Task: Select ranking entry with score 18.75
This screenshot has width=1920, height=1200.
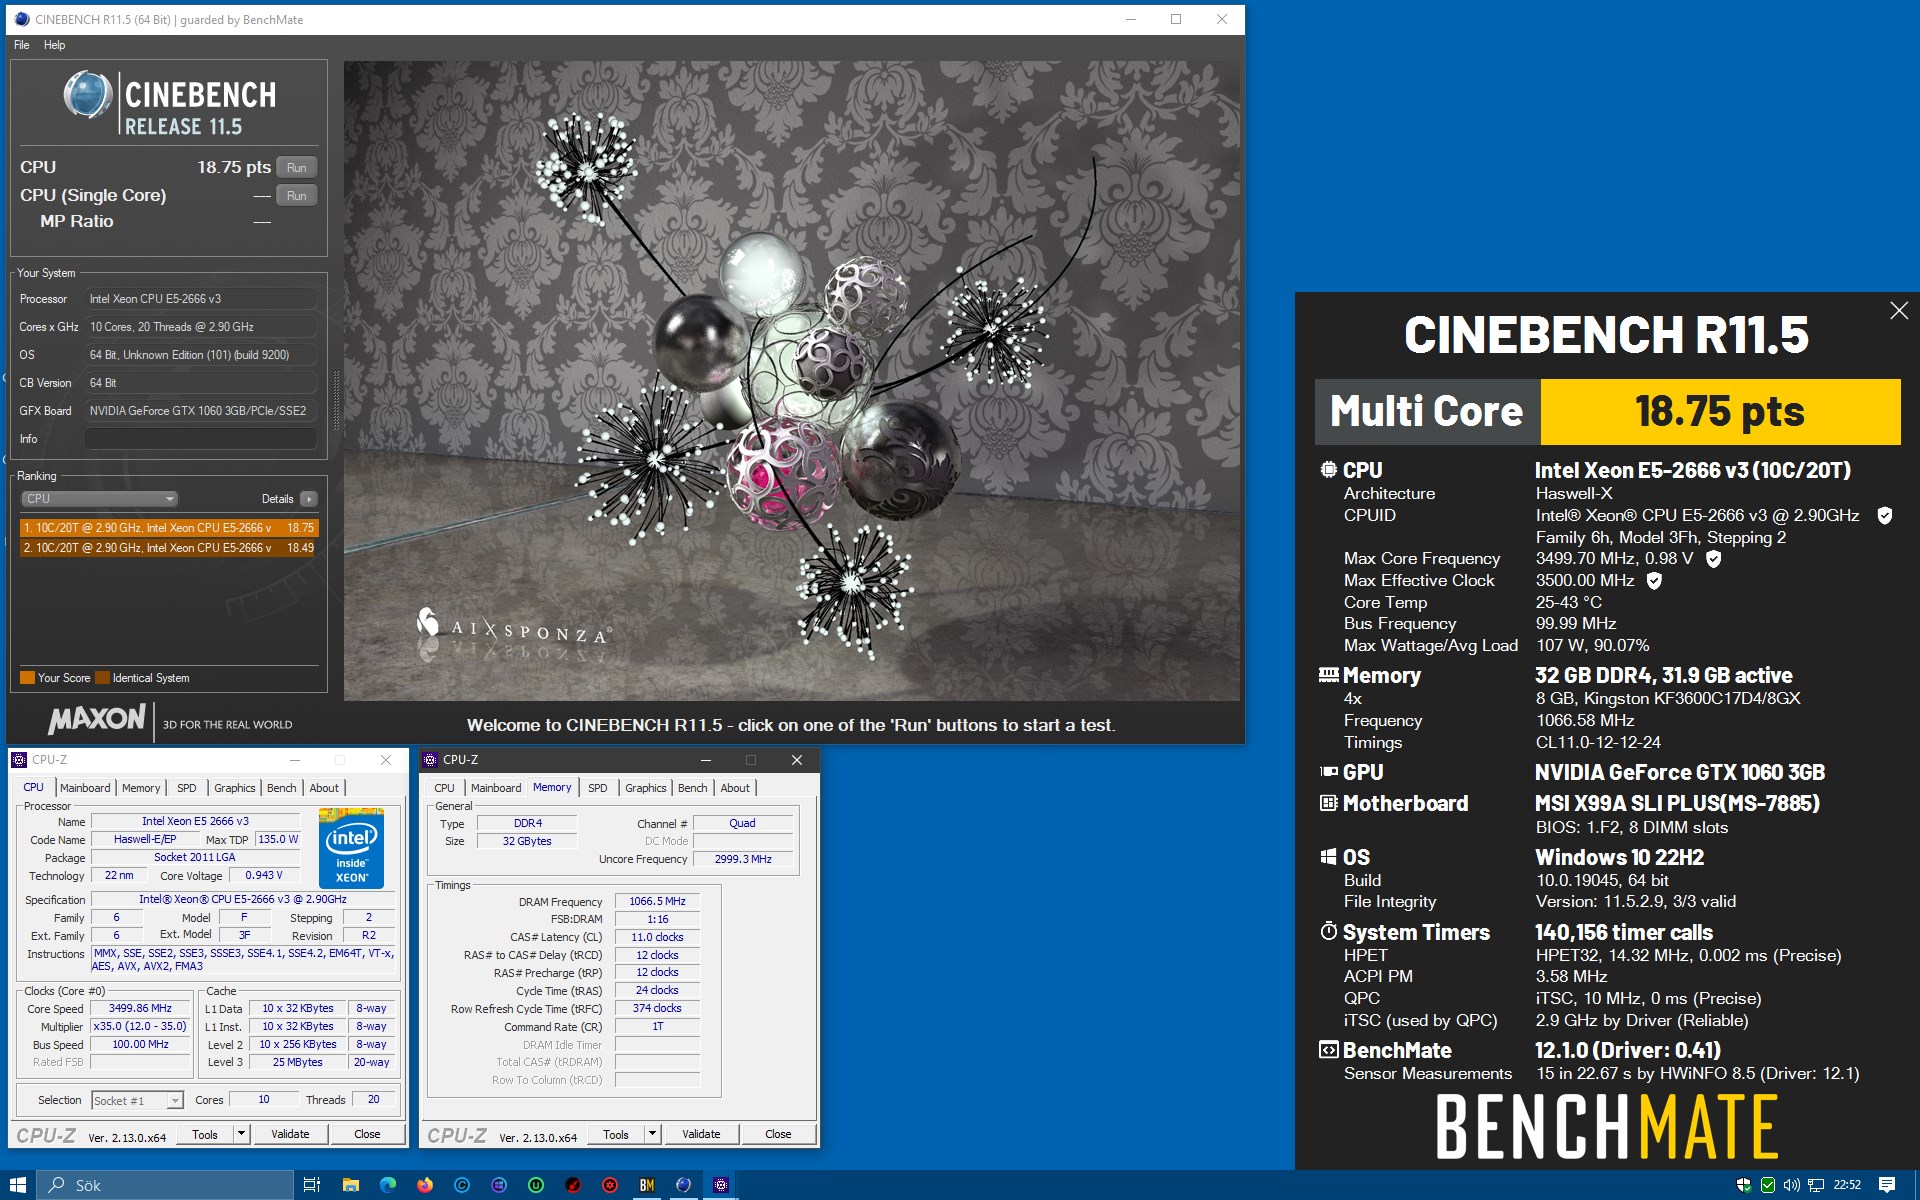Action: [x=169, y=528]
